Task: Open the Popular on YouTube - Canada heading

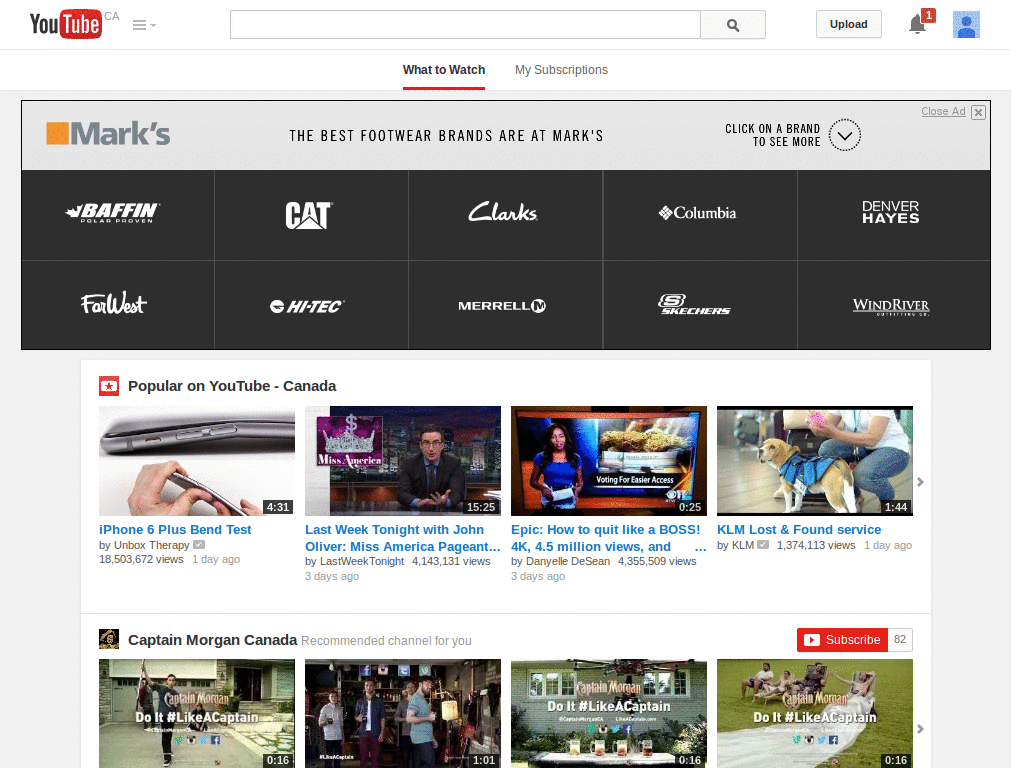Action: [x=232, y=386]
